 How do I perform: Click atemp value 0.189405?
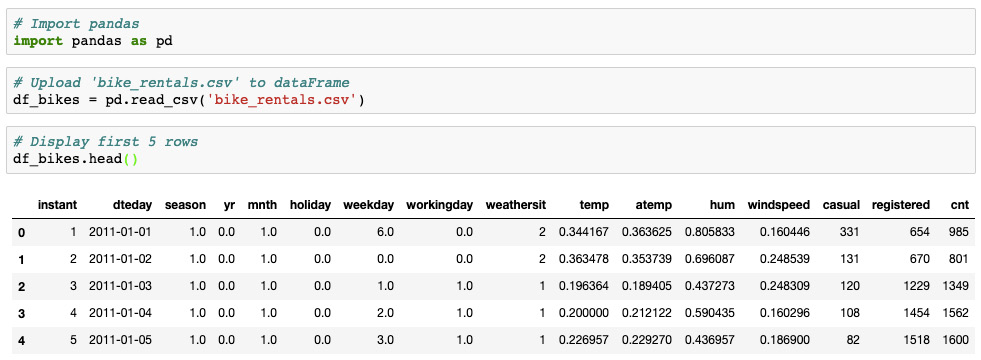coord(647,286)
